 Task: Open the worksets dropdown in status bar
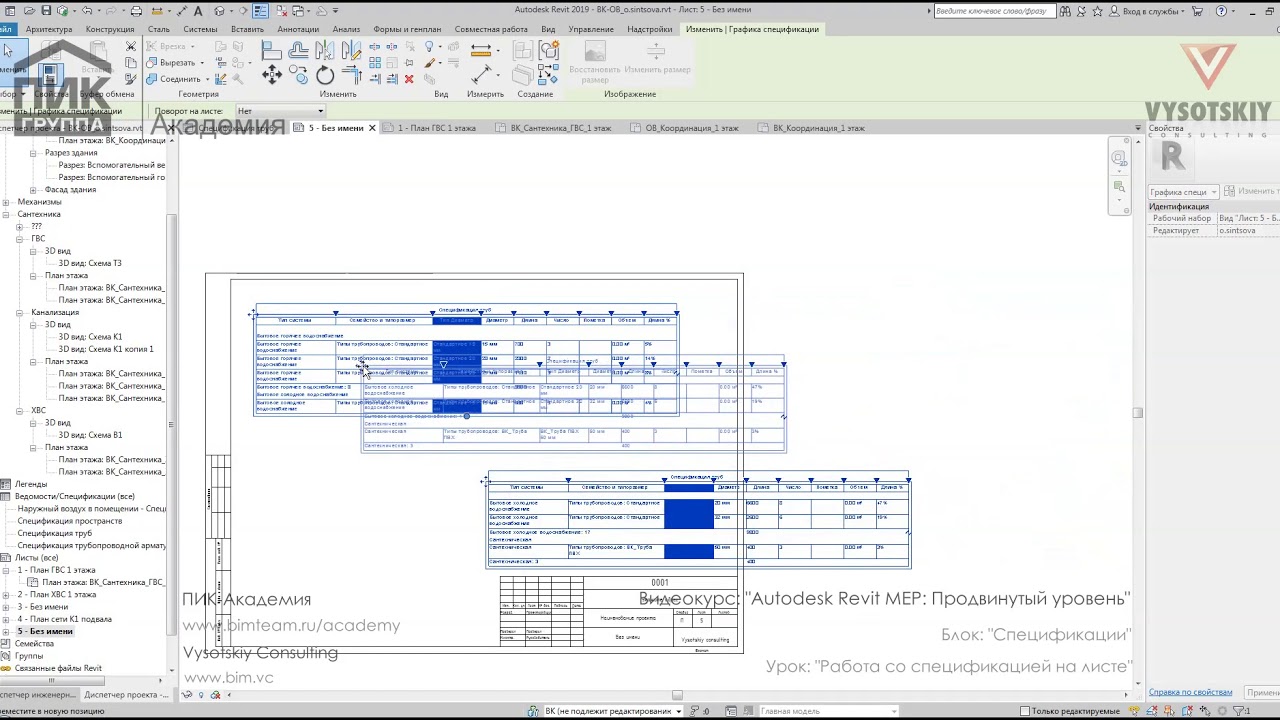point(613,711)
